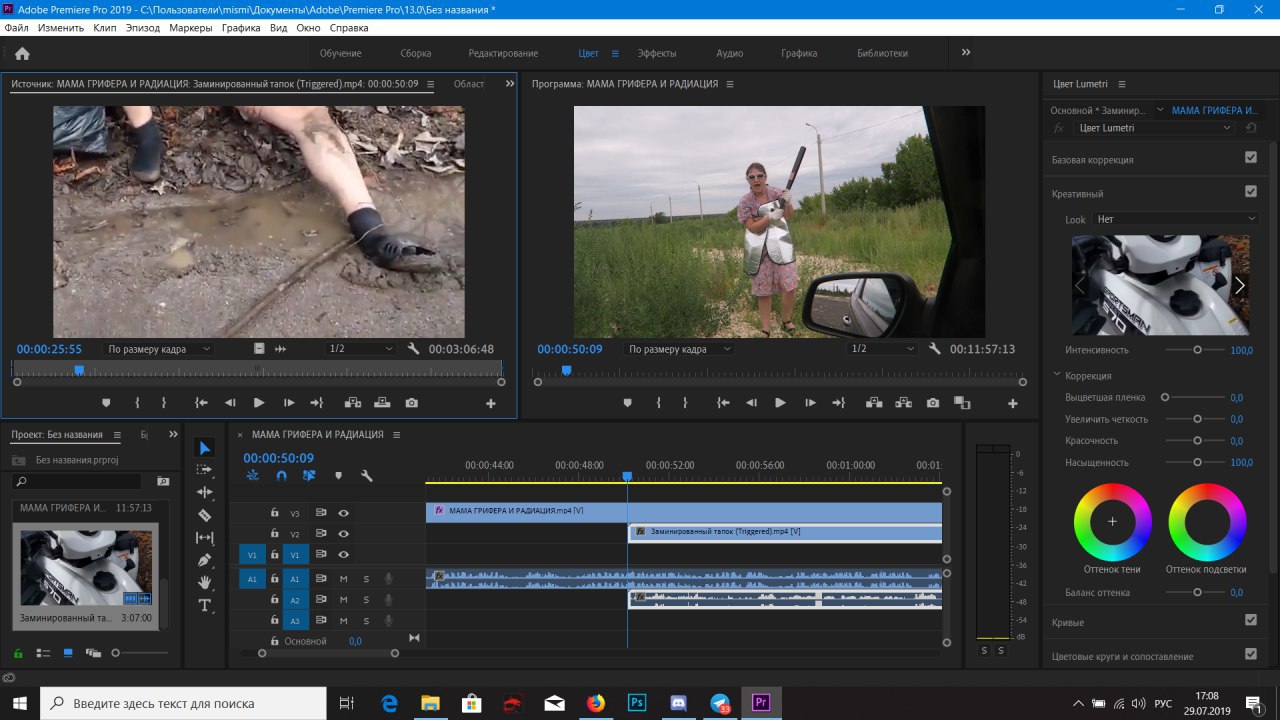Select the Type tool
Image resolution: width=1280 pixels, height=720 pixels.
pyautogui.click(x=205, y=605)
